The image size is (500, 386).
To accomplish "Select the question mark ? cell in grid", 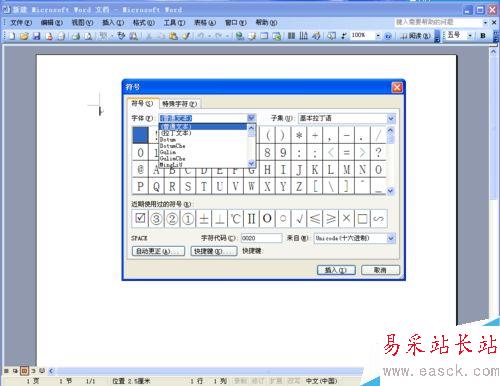I will point(378,153).
